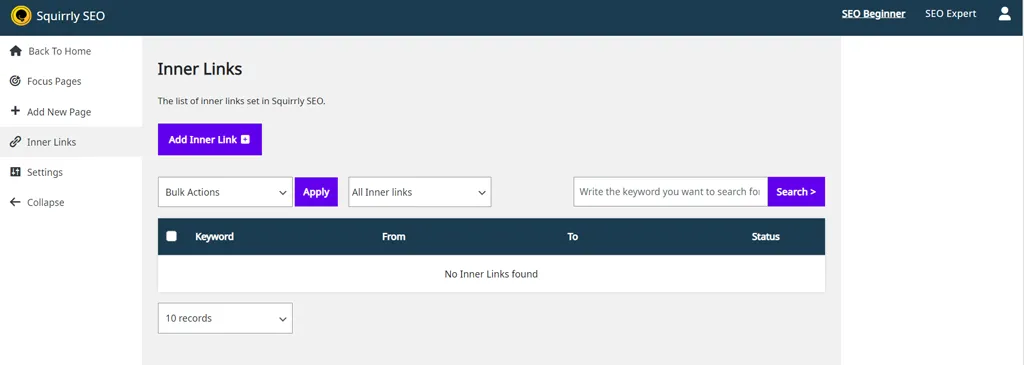Click the Settings sliders icon
Viewport: 1024px width, 365px height.
click(x=16, y=172)
